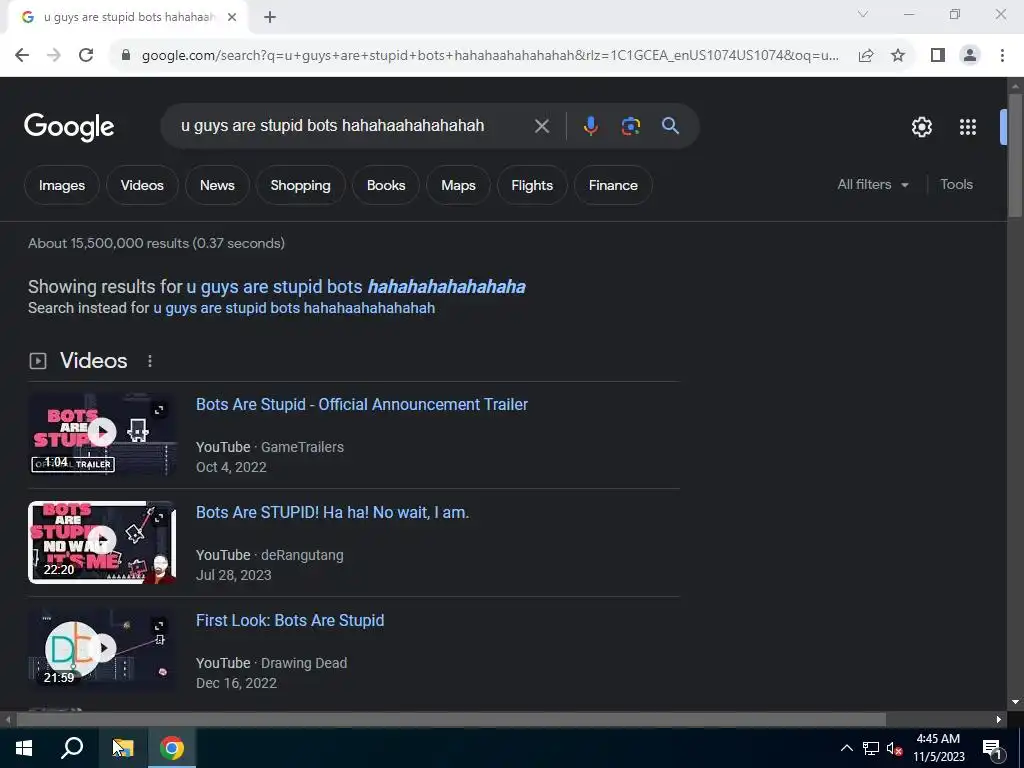Filter results by Flights

click(x=532, y=185)
